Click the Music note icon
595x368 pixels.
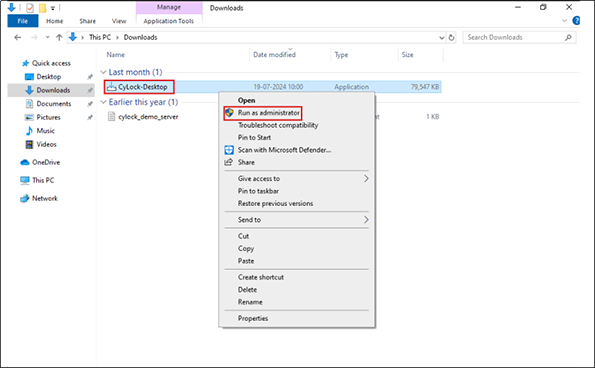(x=29, y=131)
